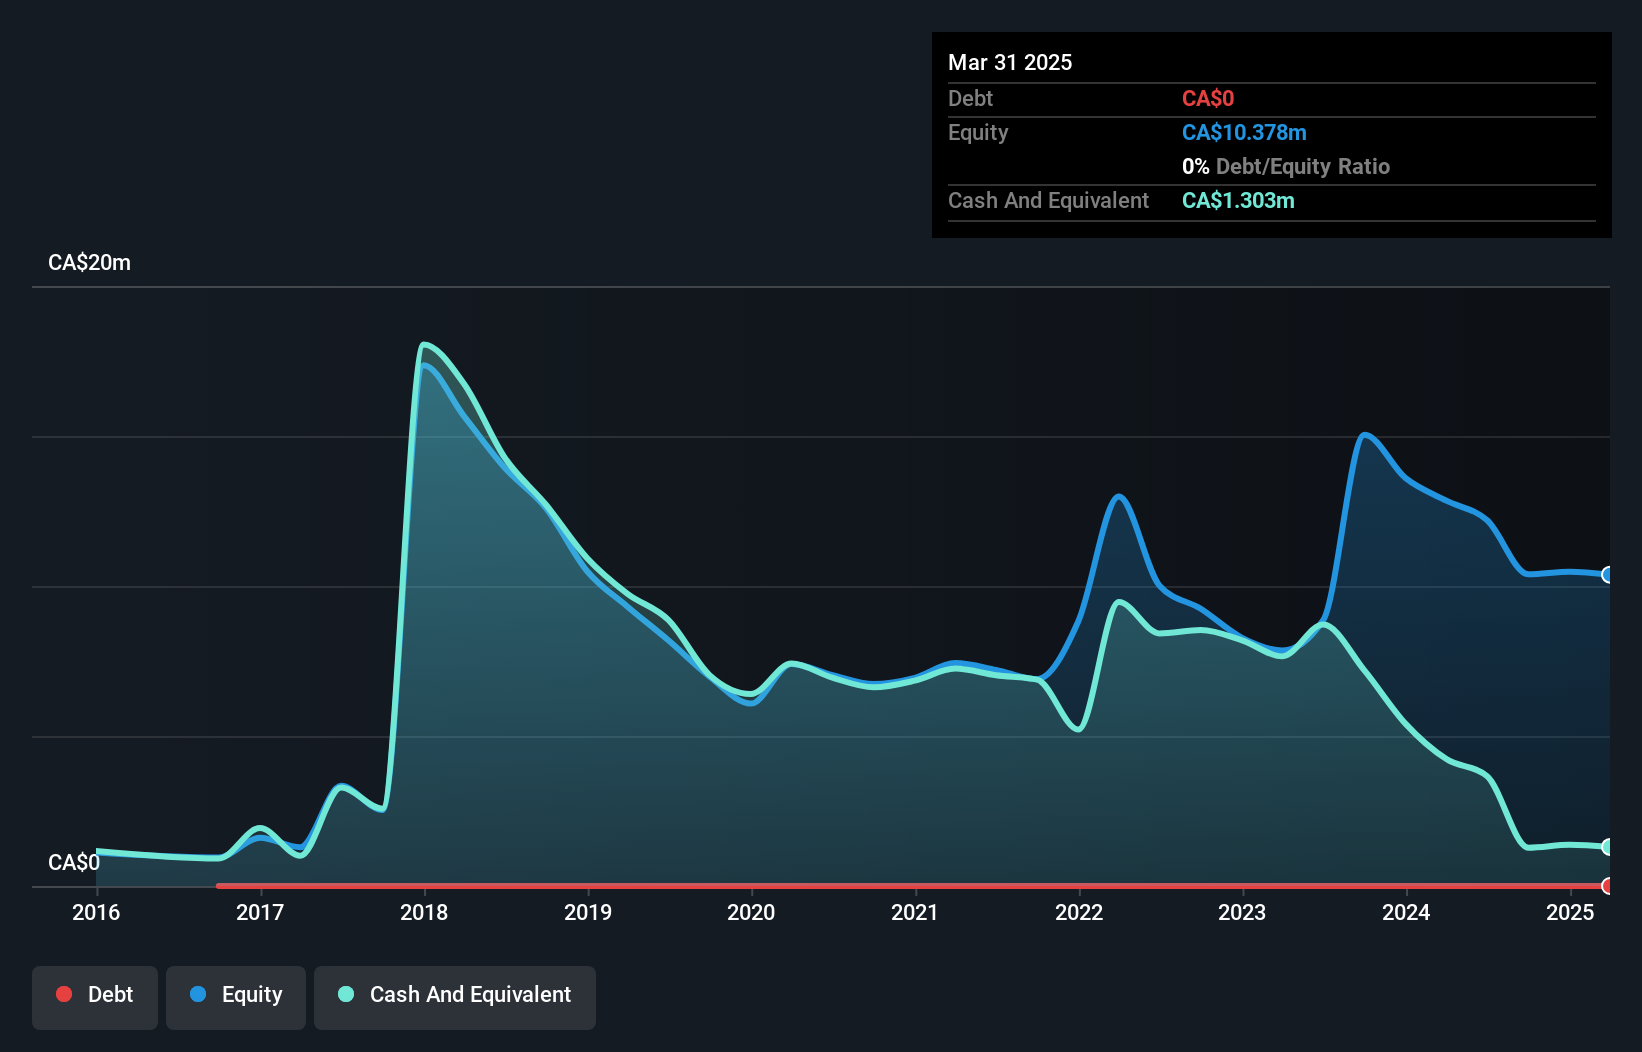The width and height of the screenshot is (1642, 1052).
Task: Click the 2024 x-axis label
Action: (x=1406, y=912)
